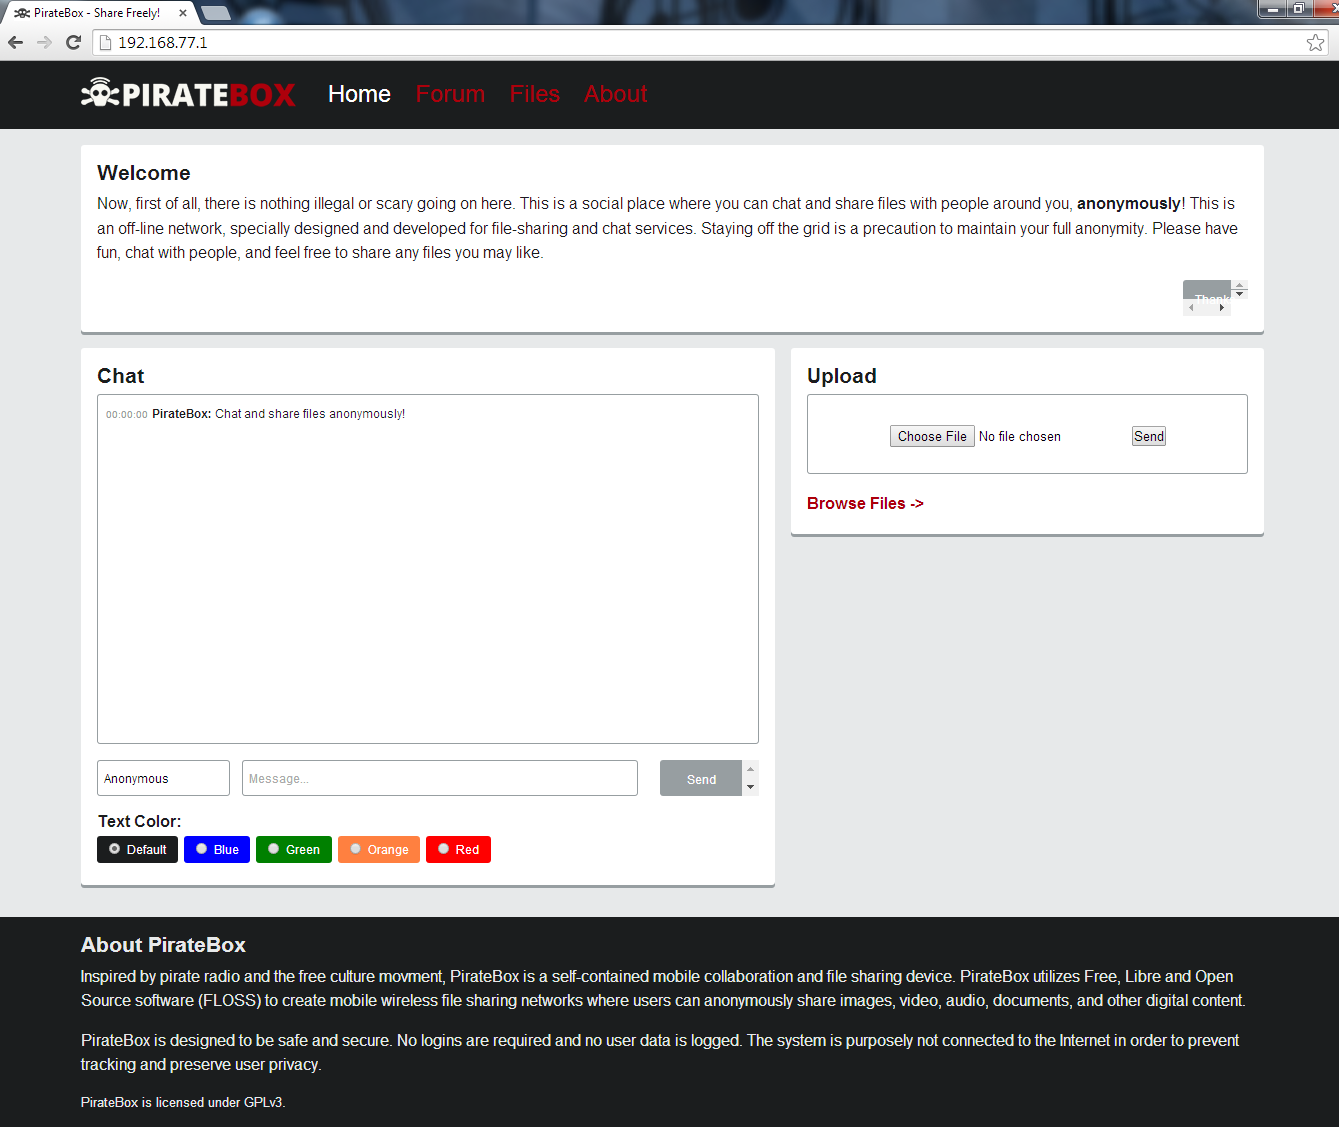Pick the Red color swatch
Image resolution: width=1339 pixels, height=1127 pixels.
[x=458, y=849]
